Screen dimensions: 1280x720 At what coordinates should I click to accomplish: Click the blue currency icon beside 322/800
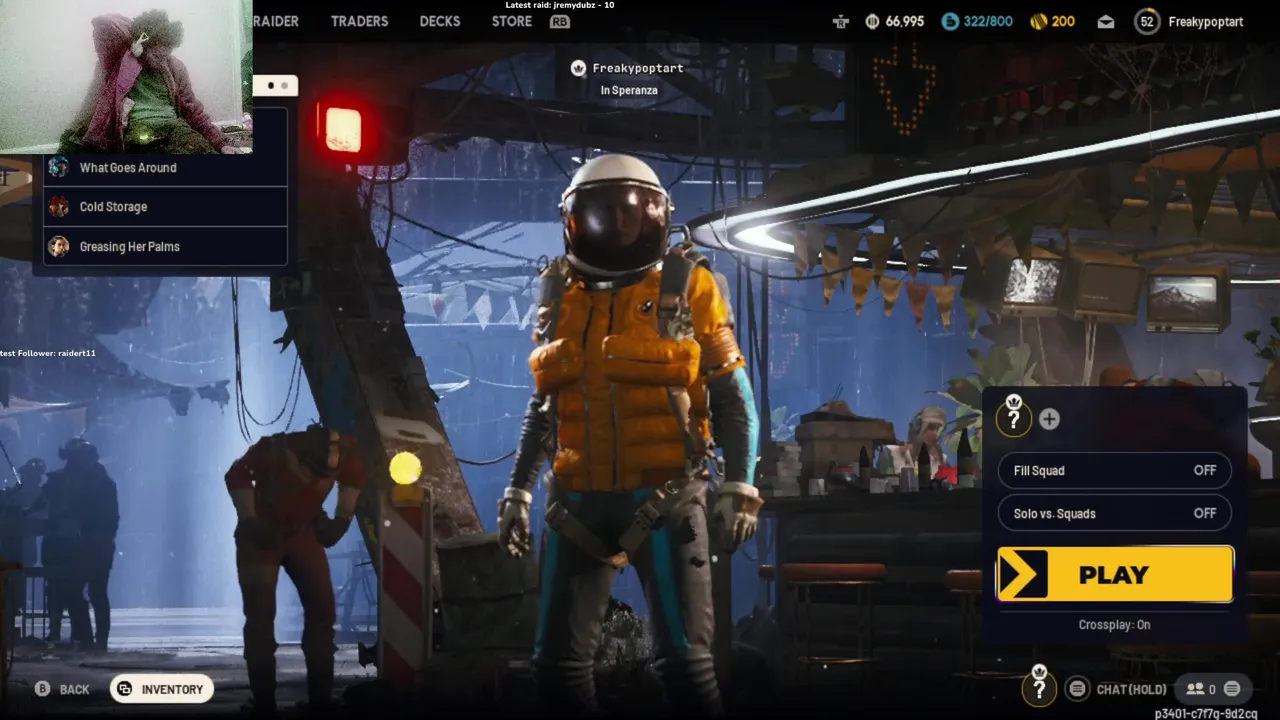tap(950, 21)
